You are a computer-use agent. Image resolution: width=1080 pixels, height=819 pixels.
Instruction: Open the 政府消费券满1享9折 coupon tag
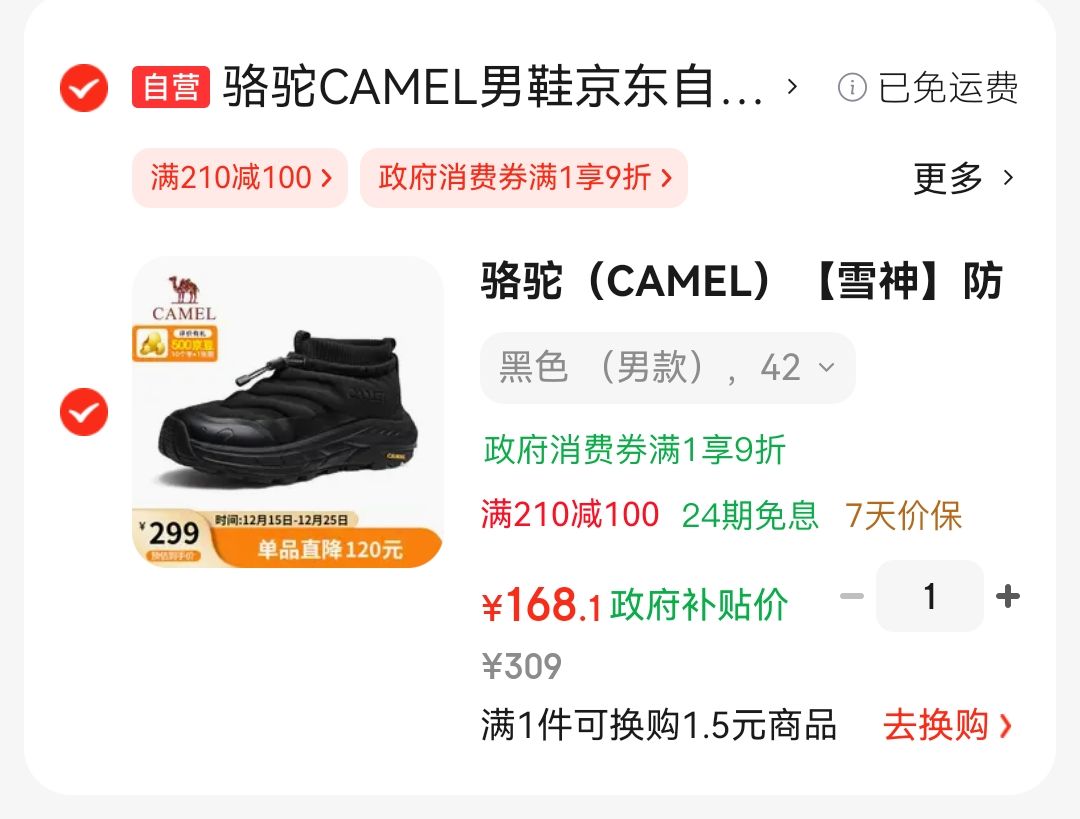pyautogui.click(x=523, y=178)
